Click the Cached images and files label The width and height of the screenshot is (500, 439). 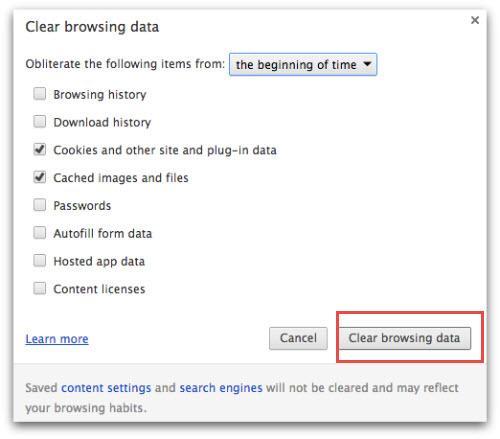tap(121, 178)
